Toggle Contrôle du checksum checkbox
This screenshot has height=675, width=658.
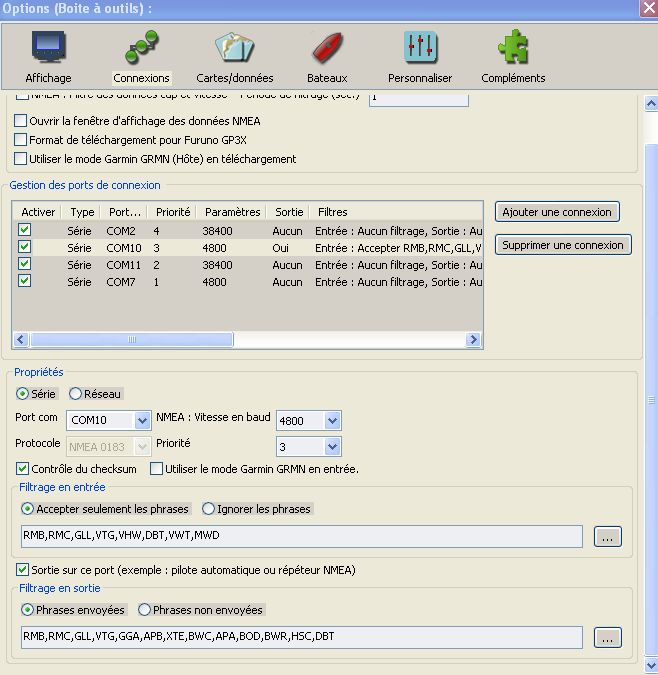(x=23, y=469)
